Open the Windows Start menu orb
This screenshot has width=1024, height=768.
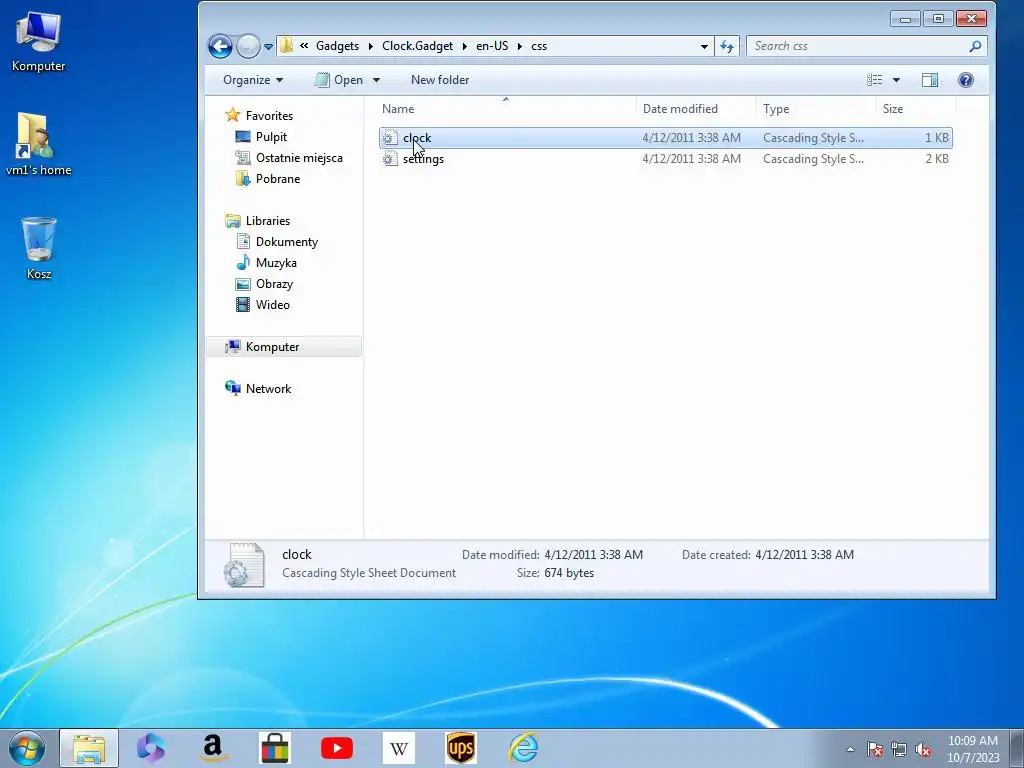tap(27, 748)
